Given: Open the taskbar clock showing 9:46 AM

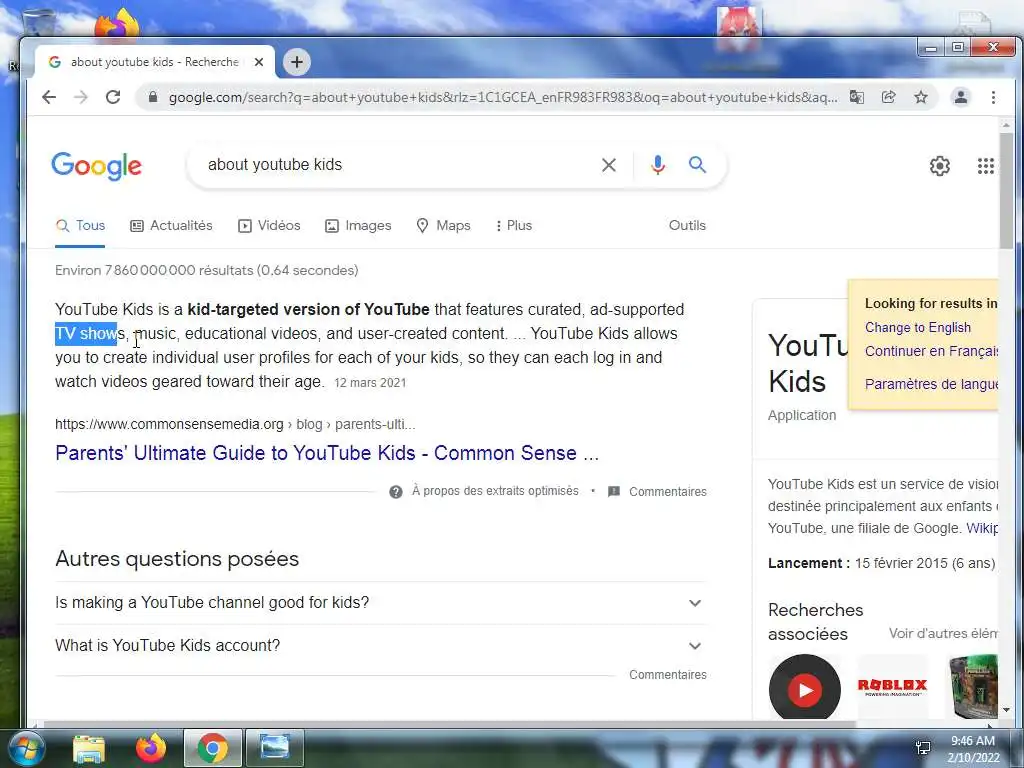Looking at the screenshot, I should [x=973, y=748].
